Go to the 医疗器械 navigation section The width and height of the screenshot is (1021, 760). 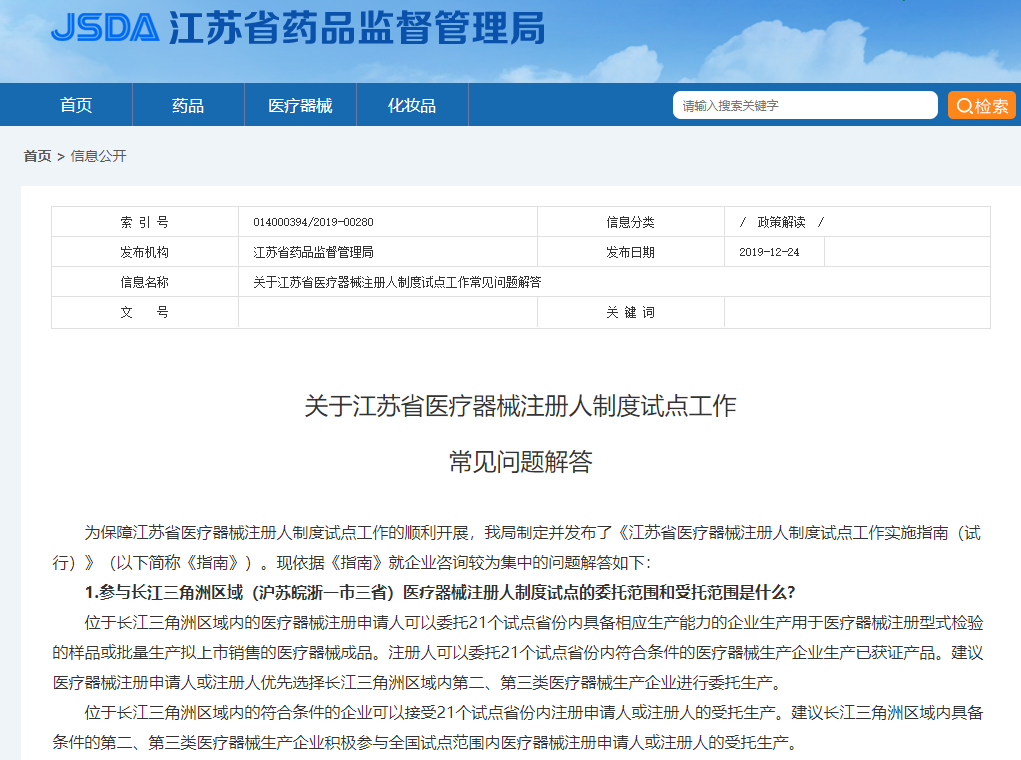click(x=300, y=106)
